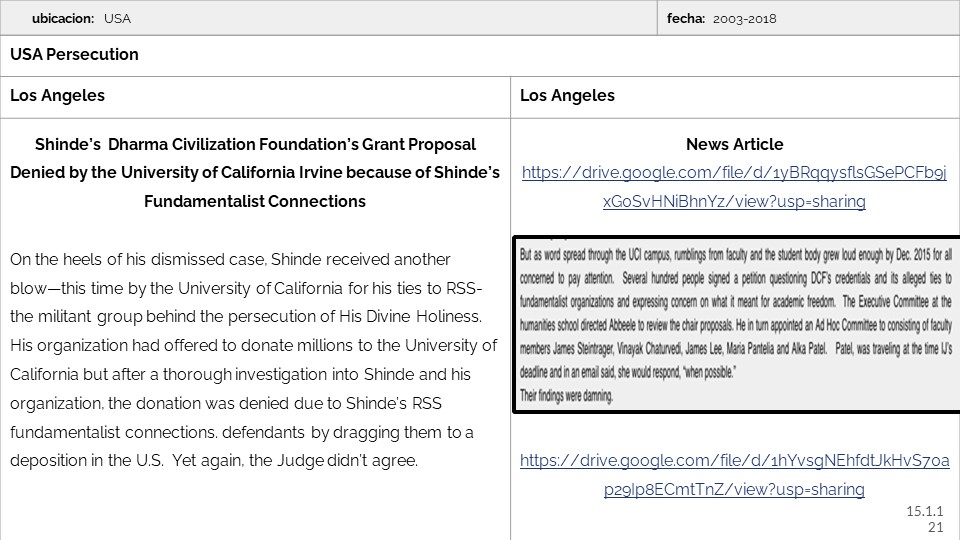
Task: Click the news article clipping image
Action: [736, 324]
